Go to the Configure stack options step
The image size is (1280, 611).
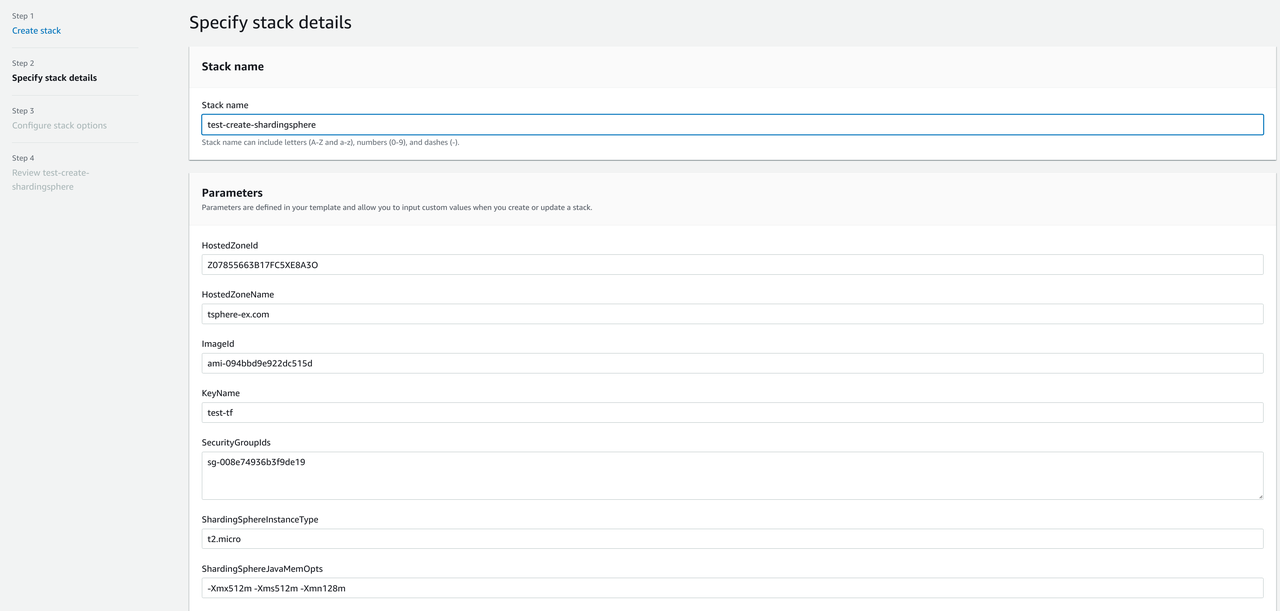(59, 126)
